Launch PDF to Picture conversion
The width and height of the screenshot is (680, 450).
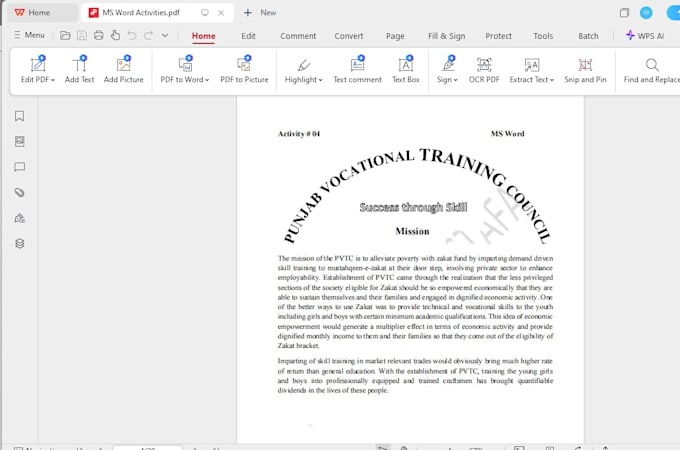[x=244, y=70]
